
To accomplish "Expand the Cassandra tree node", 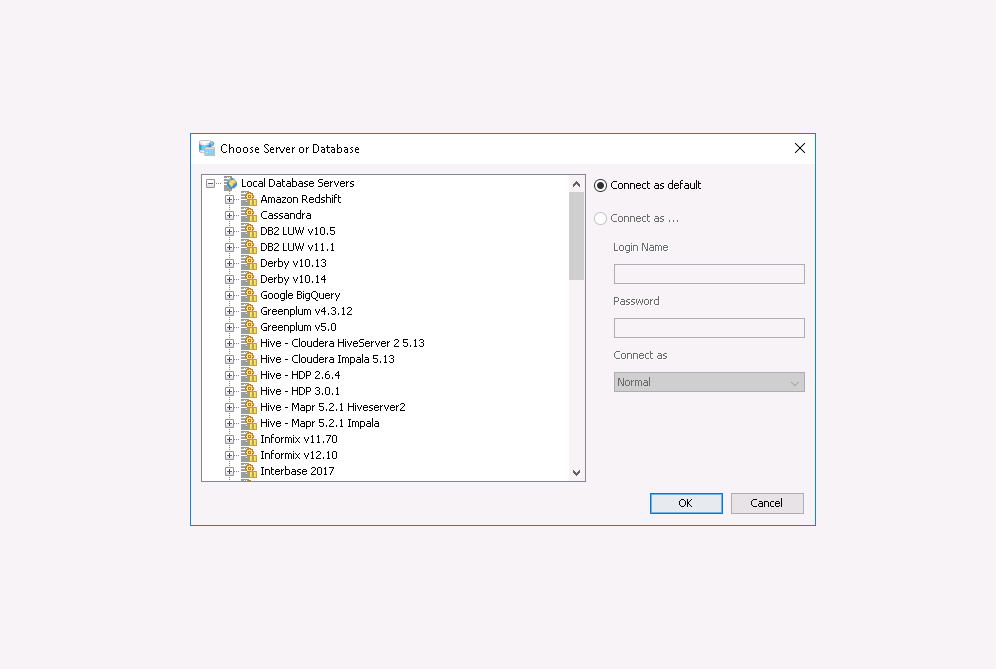I will click(x=229, y=215).
